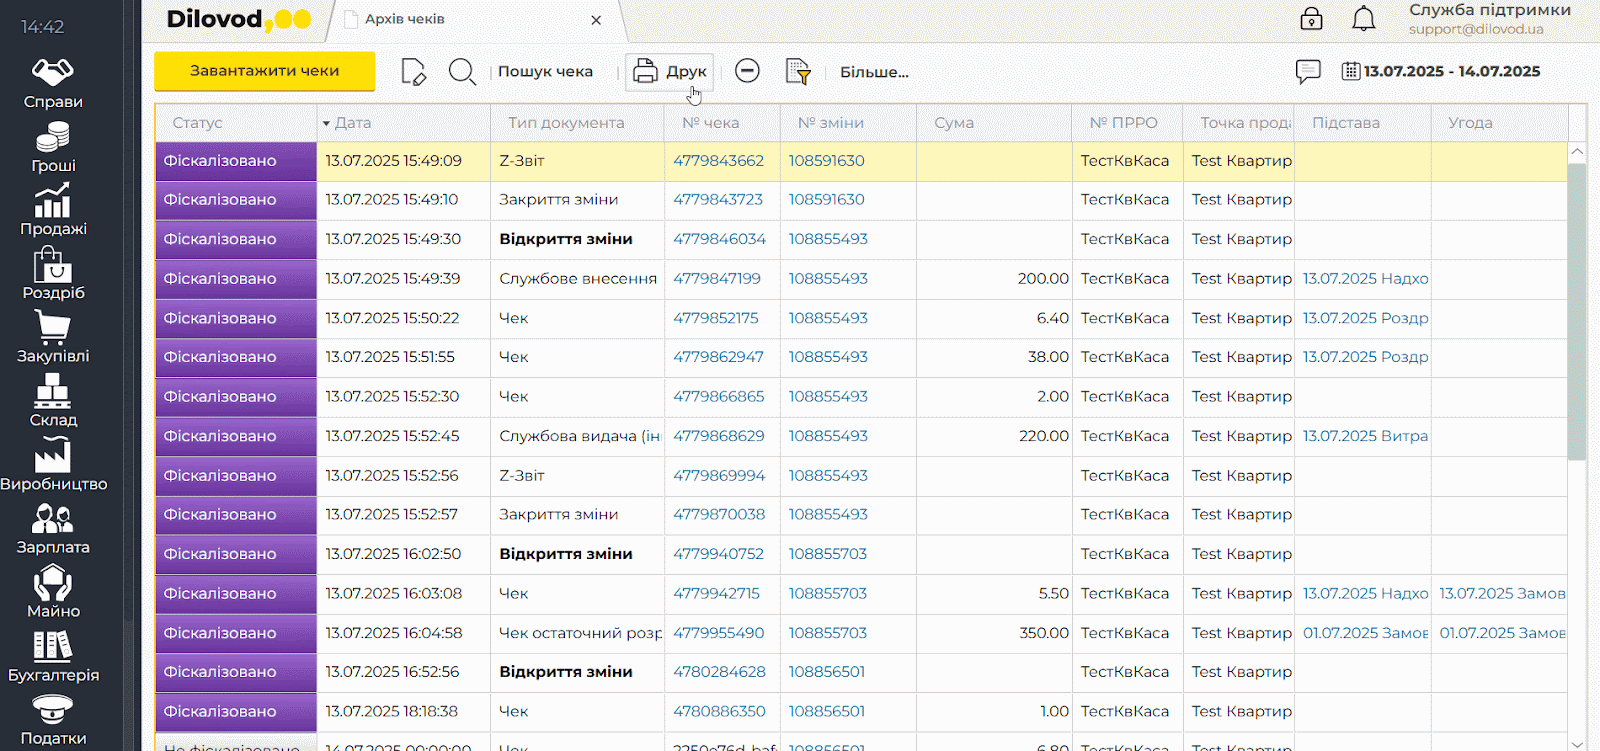1600x751 pixels.
Task: Open the Гроші coins icon
Action: (x=52, y=137)
